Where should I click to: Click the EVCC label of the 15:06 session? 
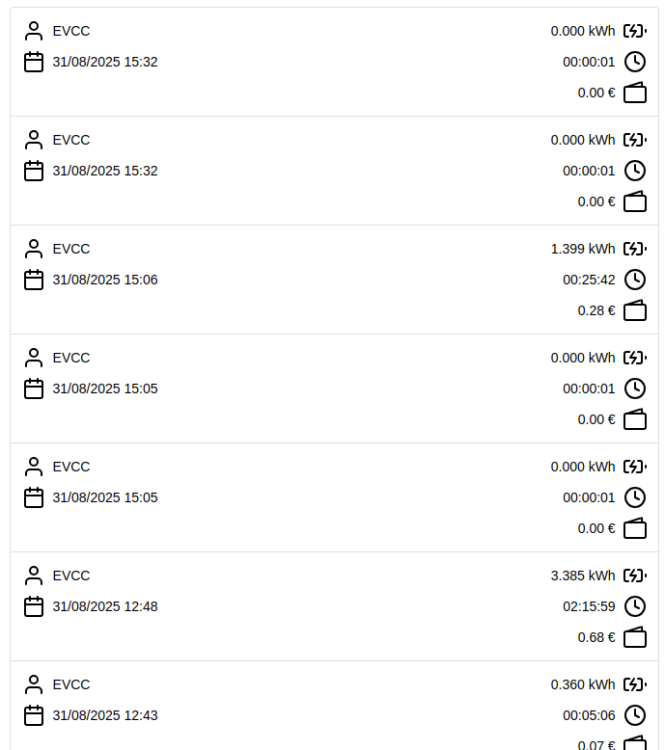pyautogui.click(x=71, y=249)
